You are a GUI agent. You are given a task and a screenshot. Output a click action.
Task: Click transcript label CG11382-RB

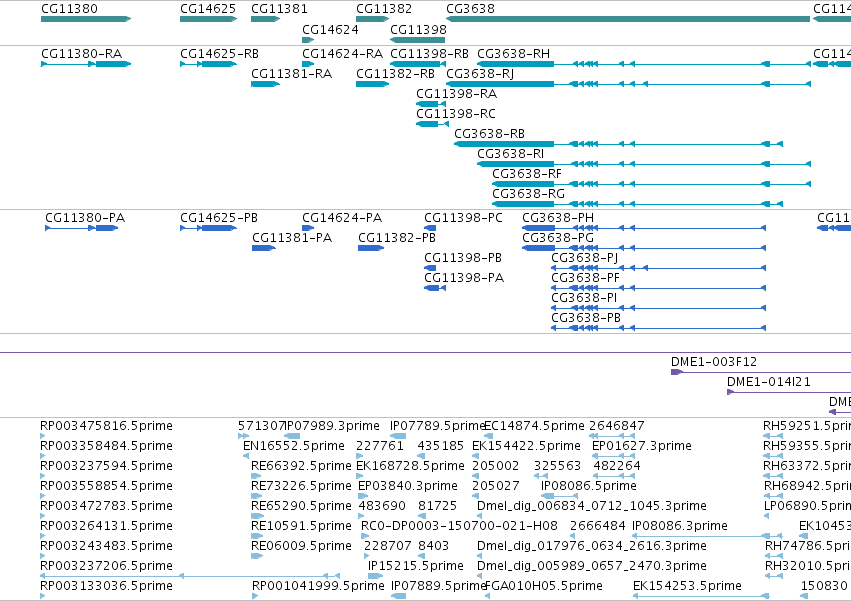[x=395, y=74]
